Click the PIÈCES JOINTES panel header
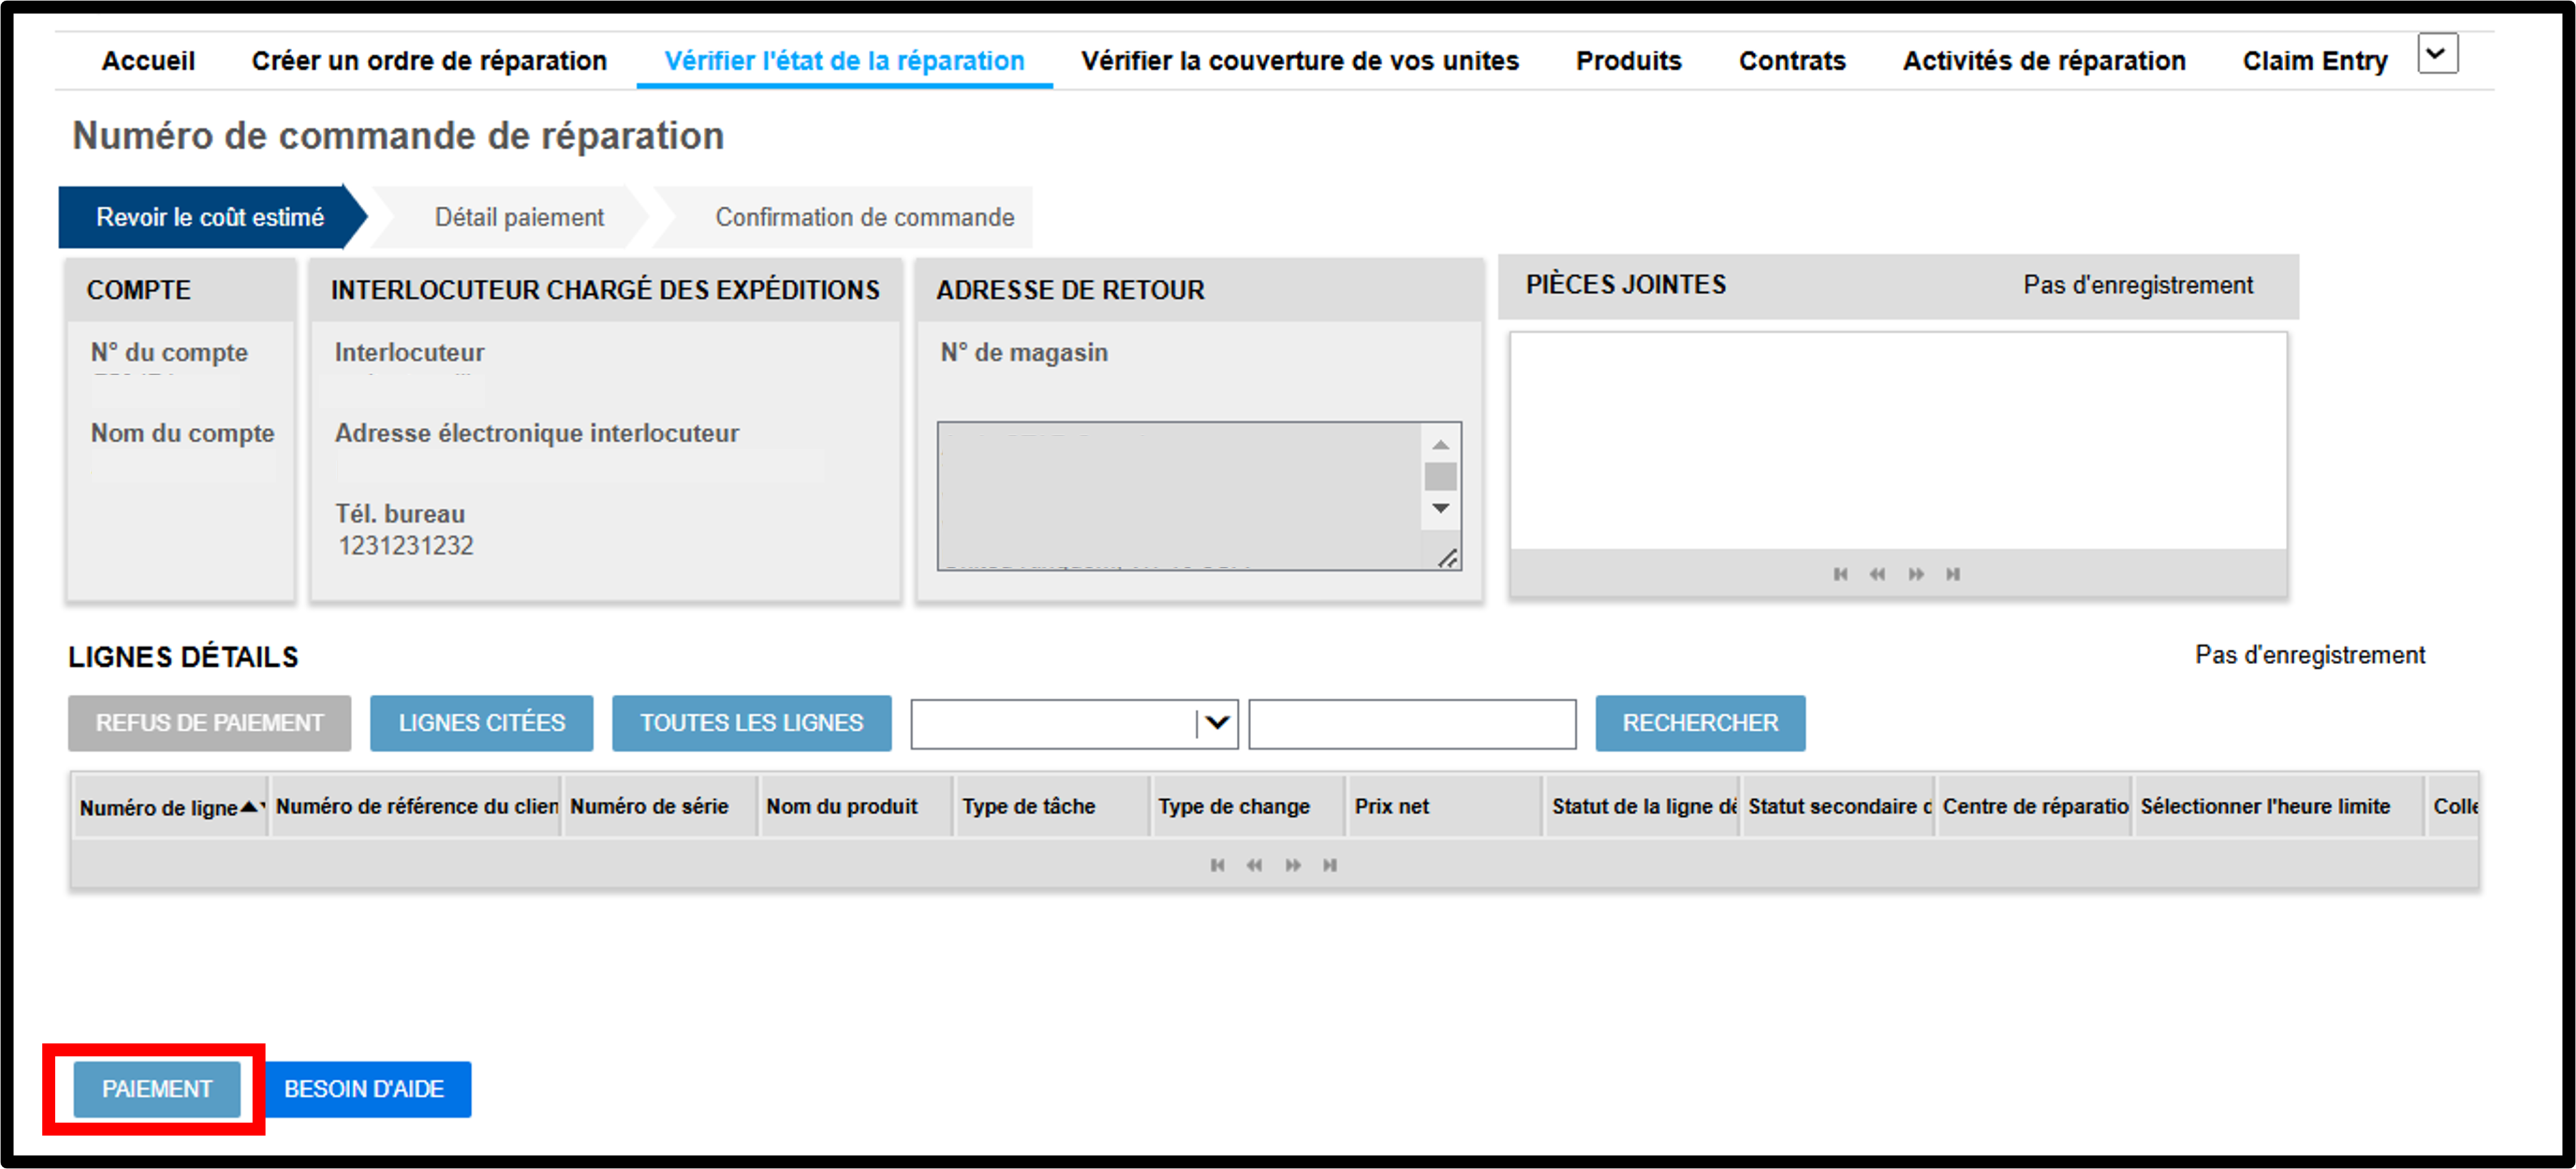 point(1898,286)
